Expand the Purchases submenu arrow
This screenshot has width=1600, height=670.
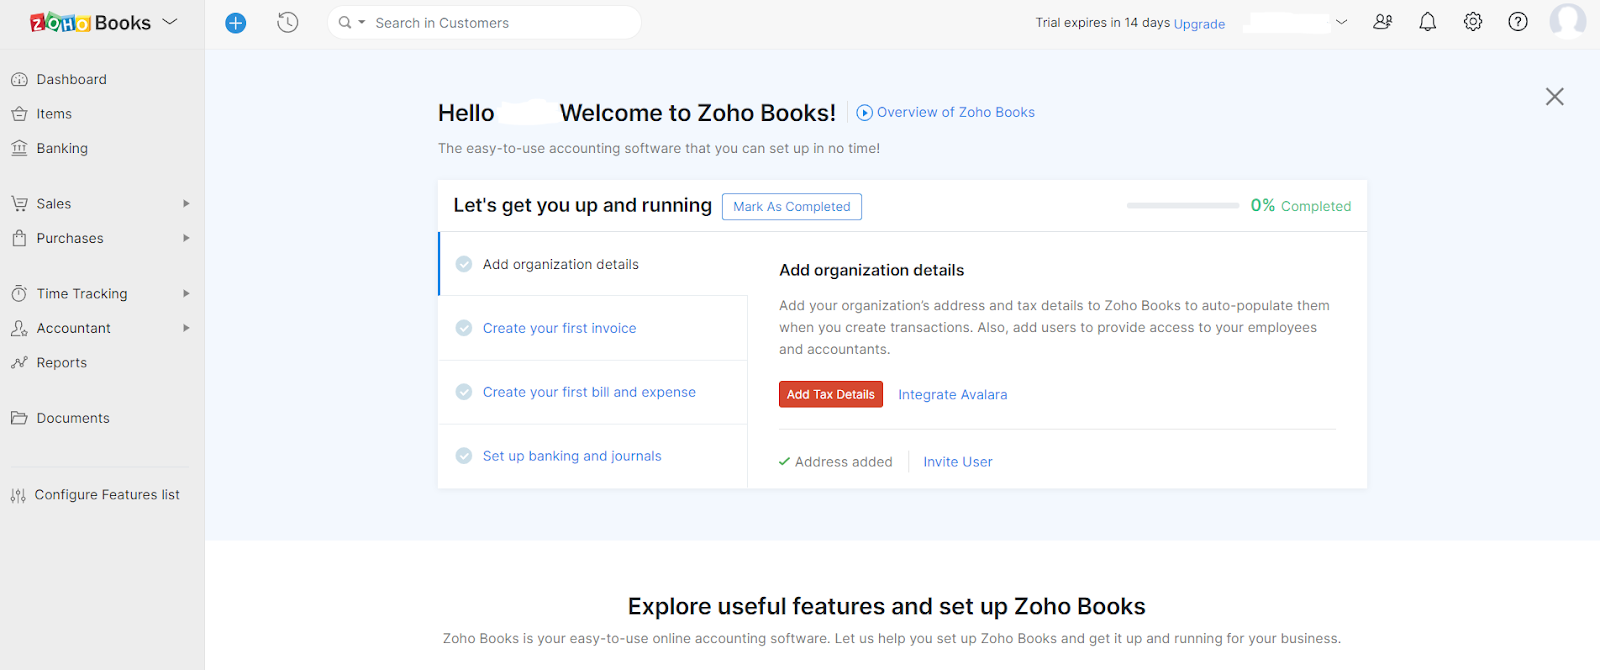coord(186,238)
